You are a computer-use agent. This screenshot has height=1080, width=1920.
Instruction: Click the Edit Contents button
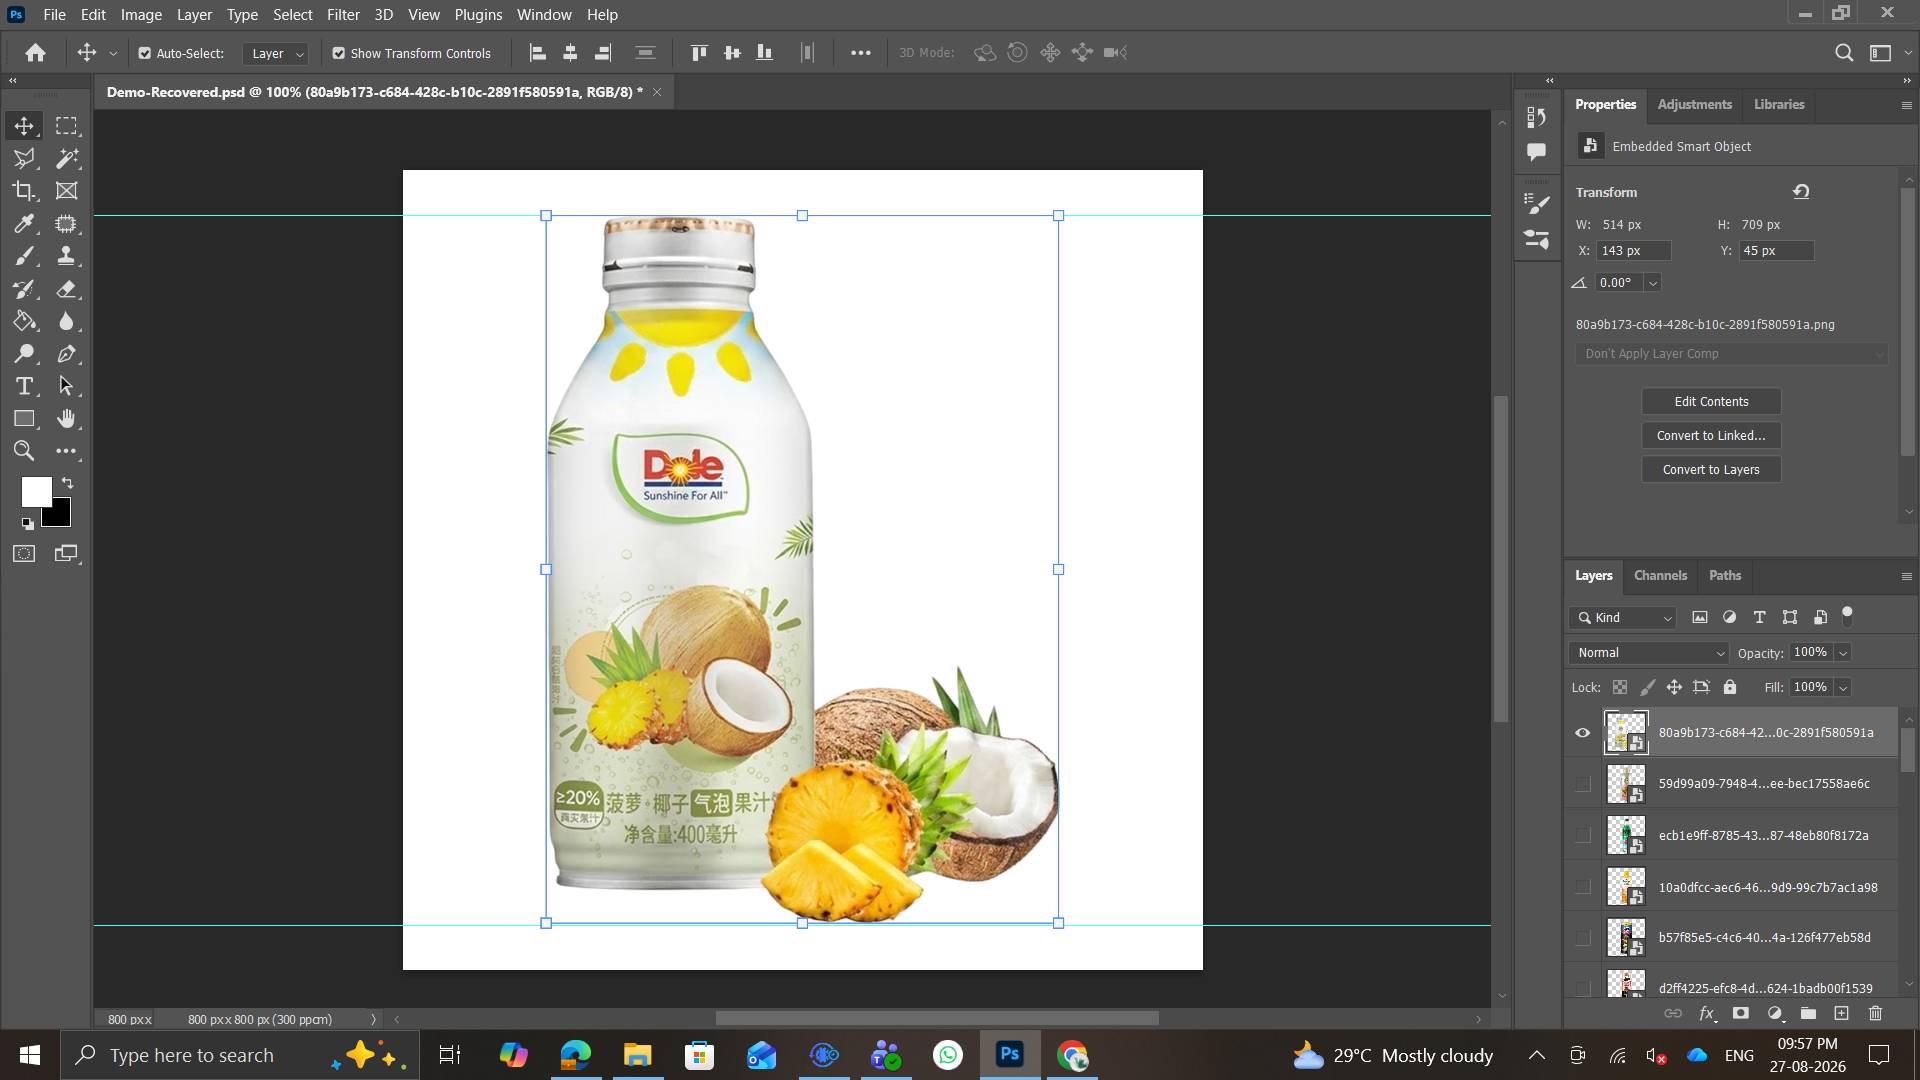(1711, 401)
